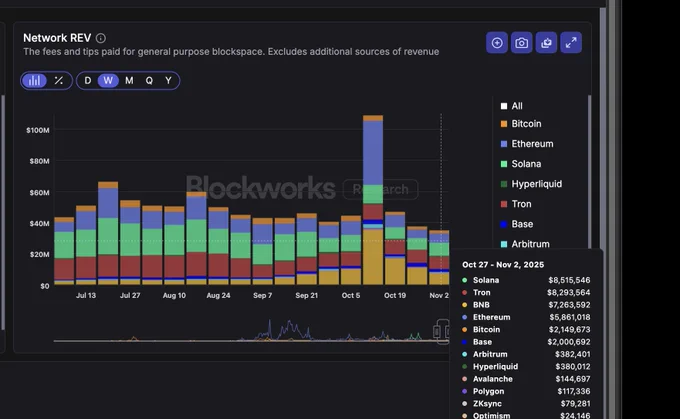This screenshot has width=680, height=419.
Task: Click the Network REV title
Action: click(57, 38)
